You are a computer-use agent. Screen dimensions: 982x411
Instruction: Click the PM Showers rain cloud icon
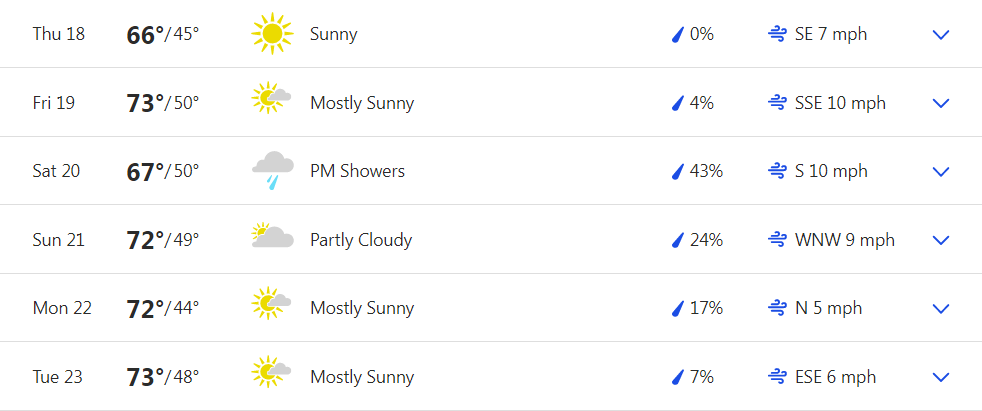pos(273,170)
